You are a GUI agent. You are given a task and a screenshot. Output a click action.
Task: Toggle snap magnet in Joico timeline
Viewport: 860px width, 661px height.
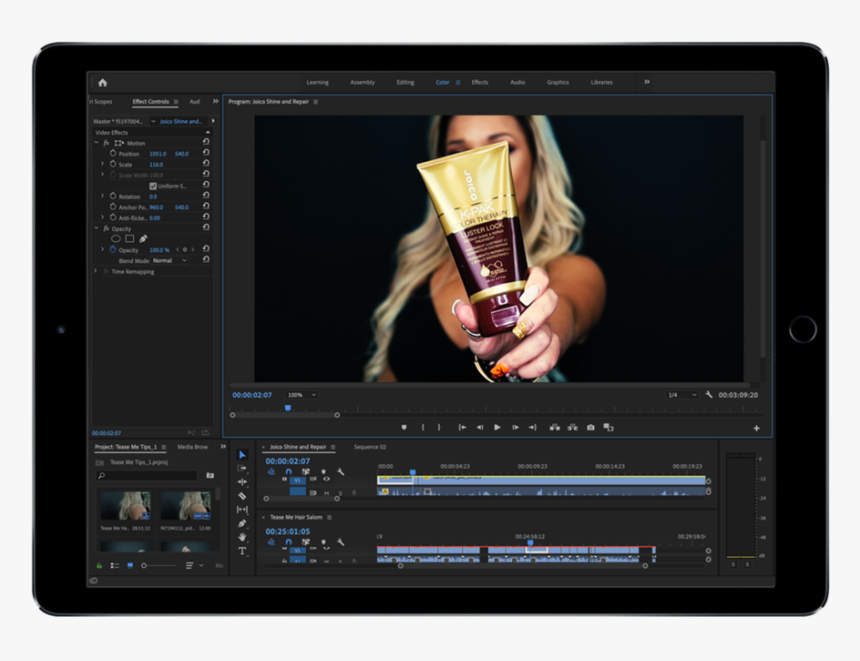pyautogui.click(x=288, y=472)
